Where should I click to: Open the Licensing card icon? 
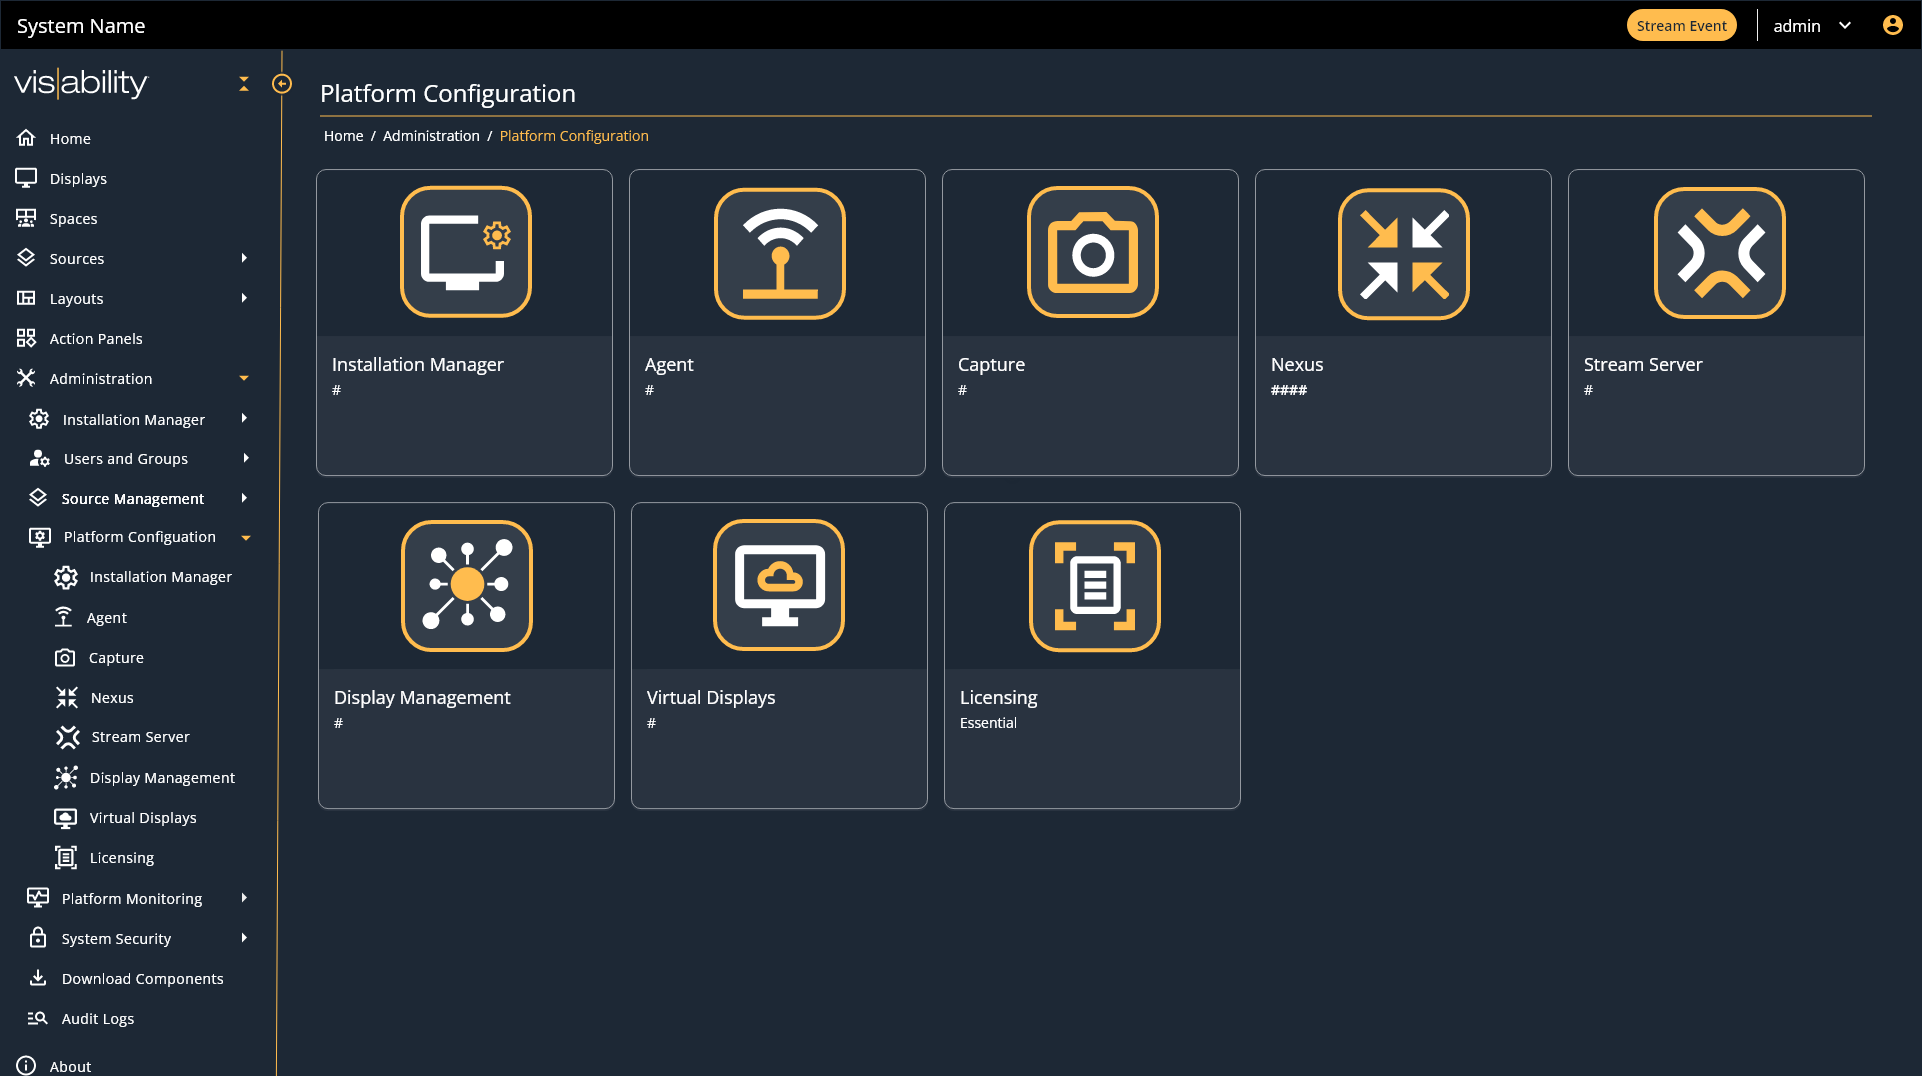(1094, 586)
